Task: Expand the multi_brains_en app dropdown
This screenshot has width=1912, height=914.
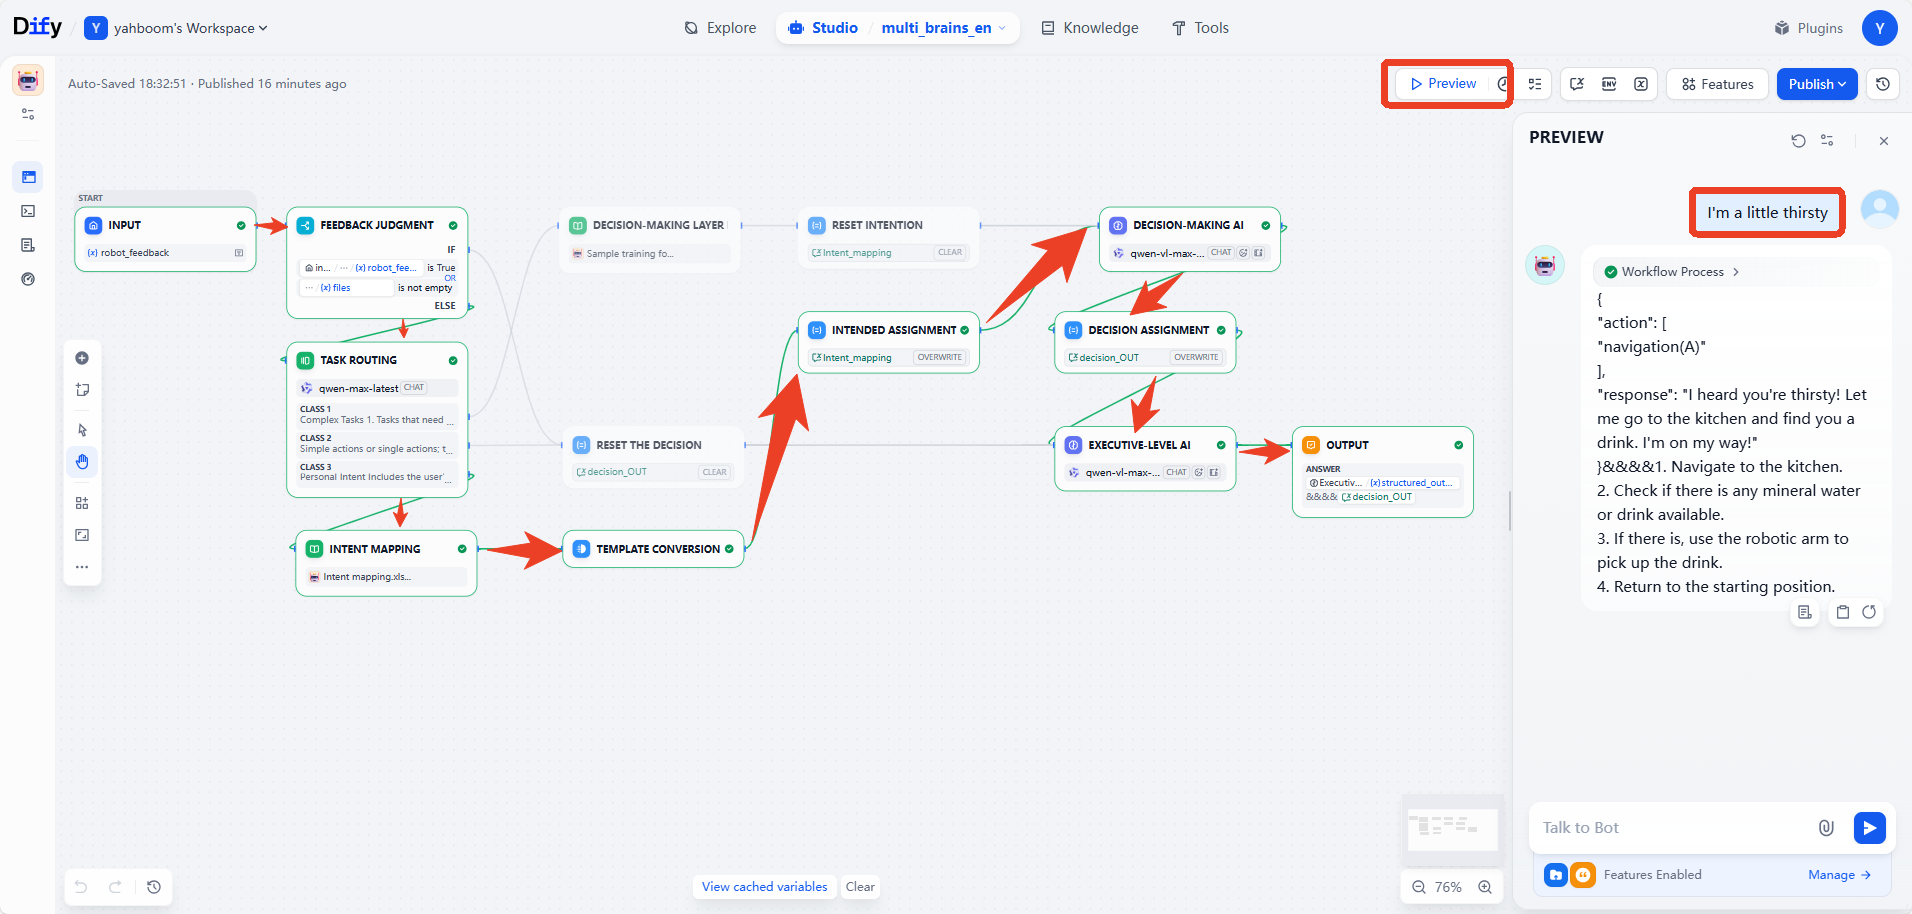Action: [944, 28]
